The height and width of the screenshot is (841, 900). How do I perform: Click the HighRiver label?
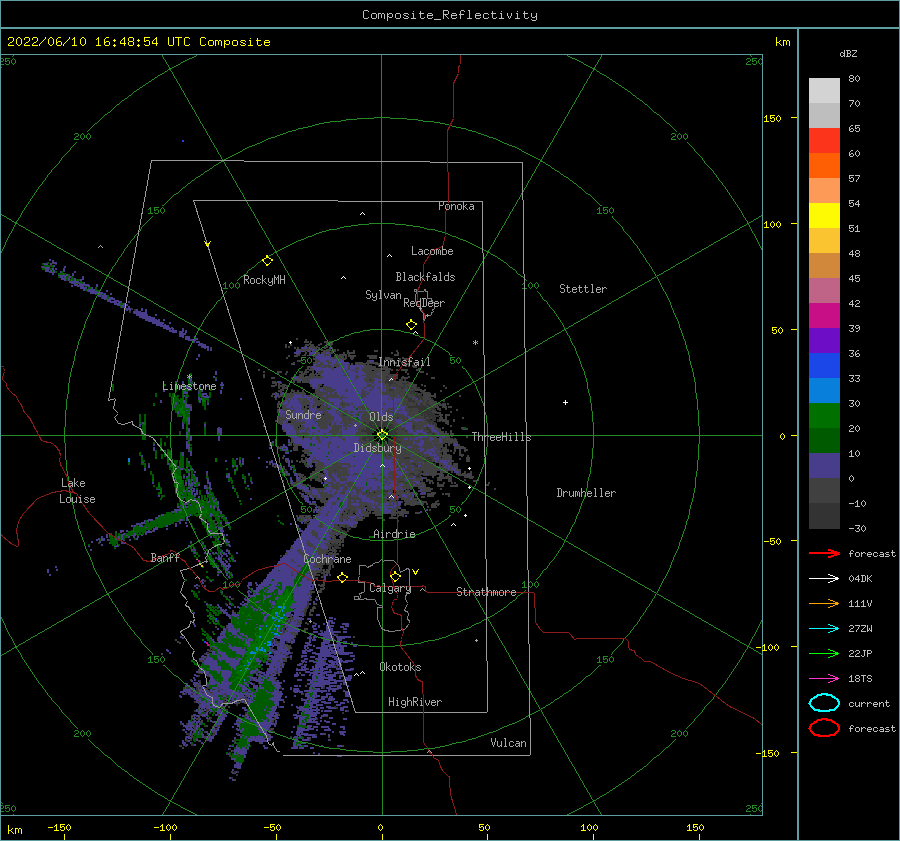[x=415, y=702]
